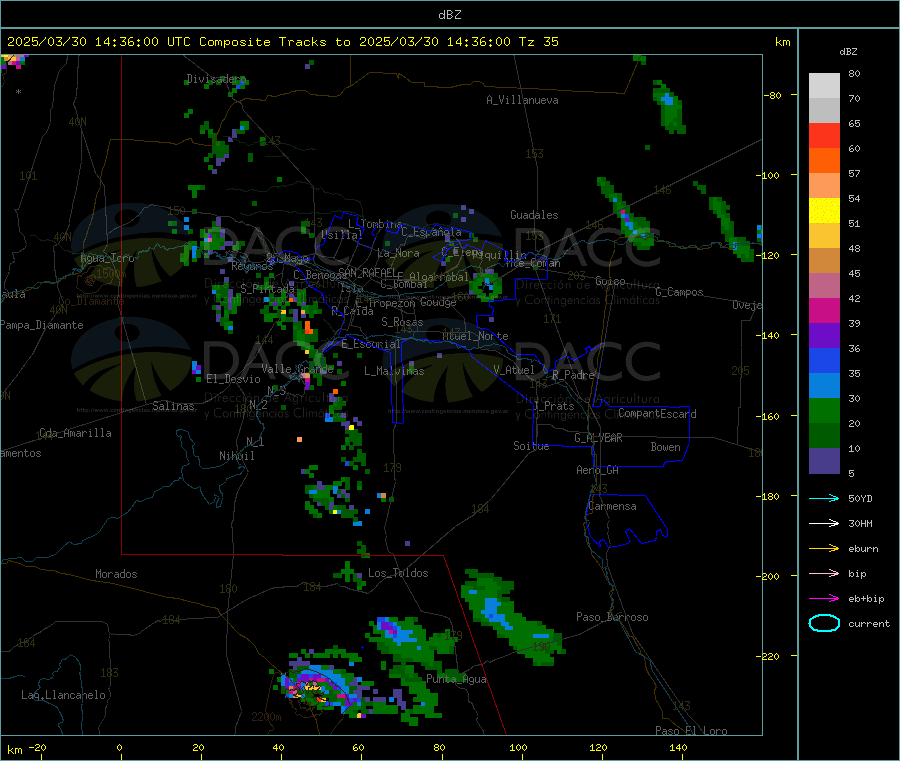Click the Punta_Agua map label
Screen dimensions: 900x761
456,679
